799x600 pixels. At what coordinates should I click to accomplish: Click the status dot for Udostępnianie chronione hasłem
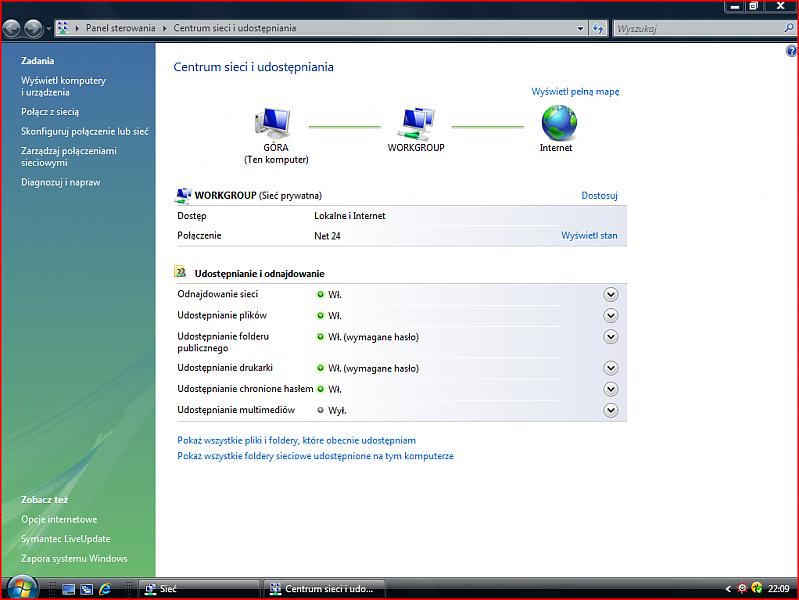(x=320, y=389)
